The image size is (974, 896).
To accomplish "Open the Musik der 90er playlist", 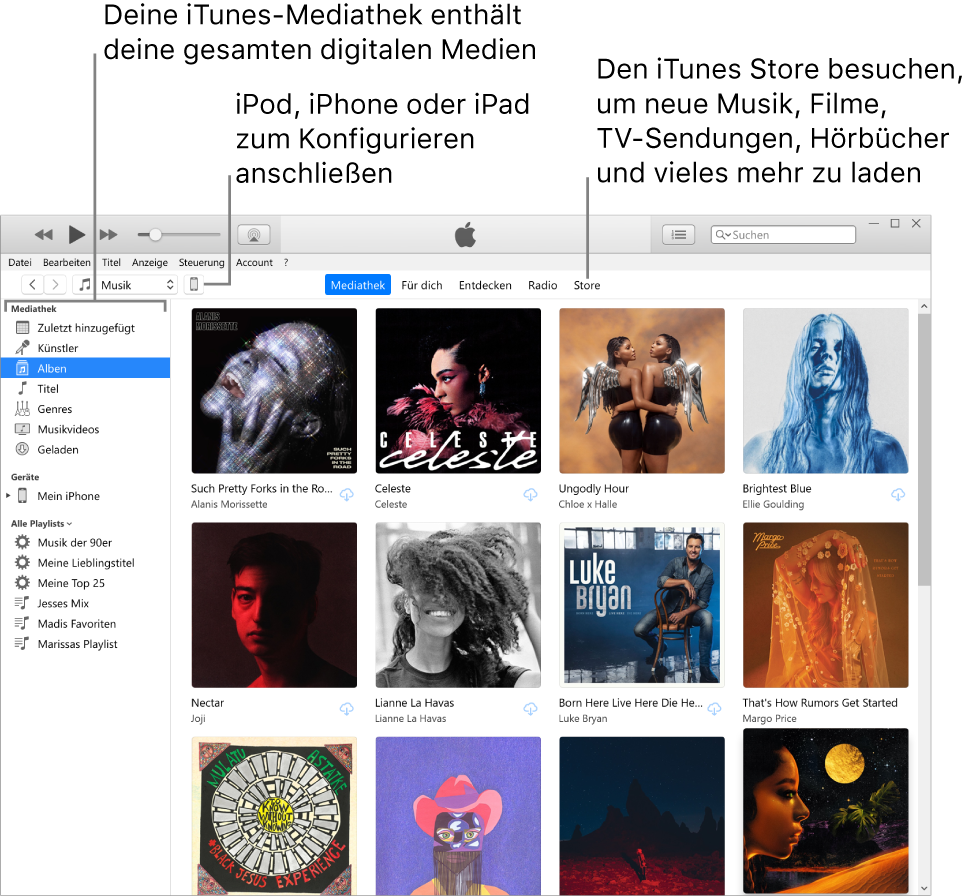I will click(x=85, y=542).
